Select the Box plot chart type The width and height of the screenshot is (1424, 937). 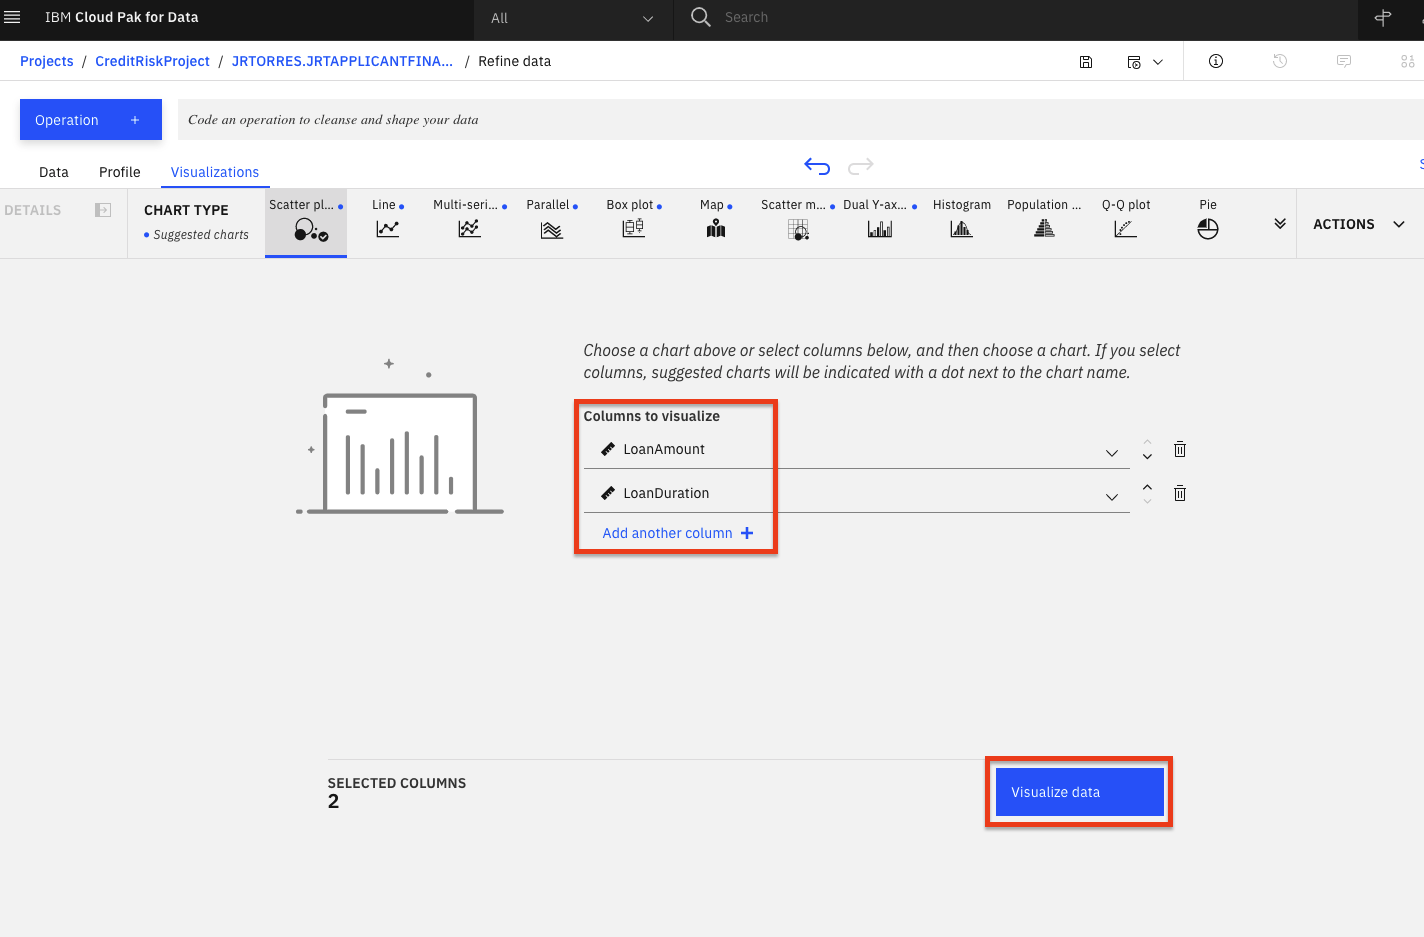(x=634, y=220)
